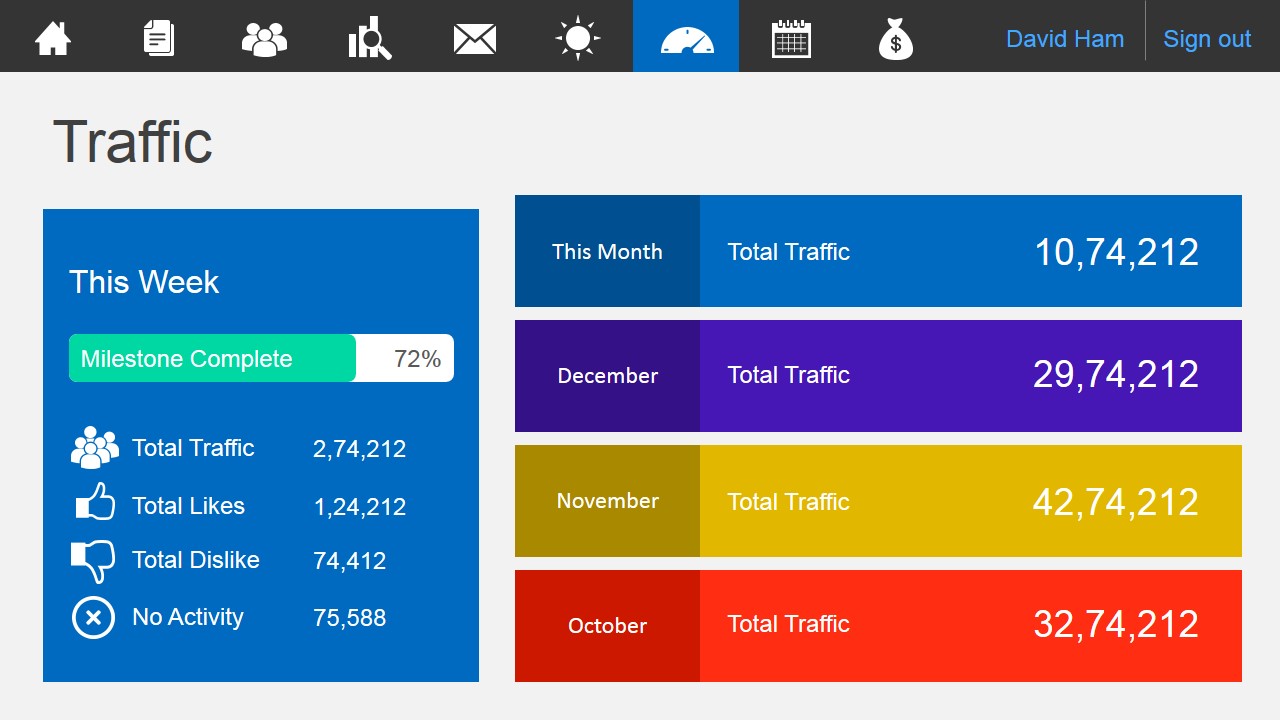This screenshot has width=1280, height=720.
Task: Click Total Traffic label in This Week panel
Action: [x=193, y=448]
